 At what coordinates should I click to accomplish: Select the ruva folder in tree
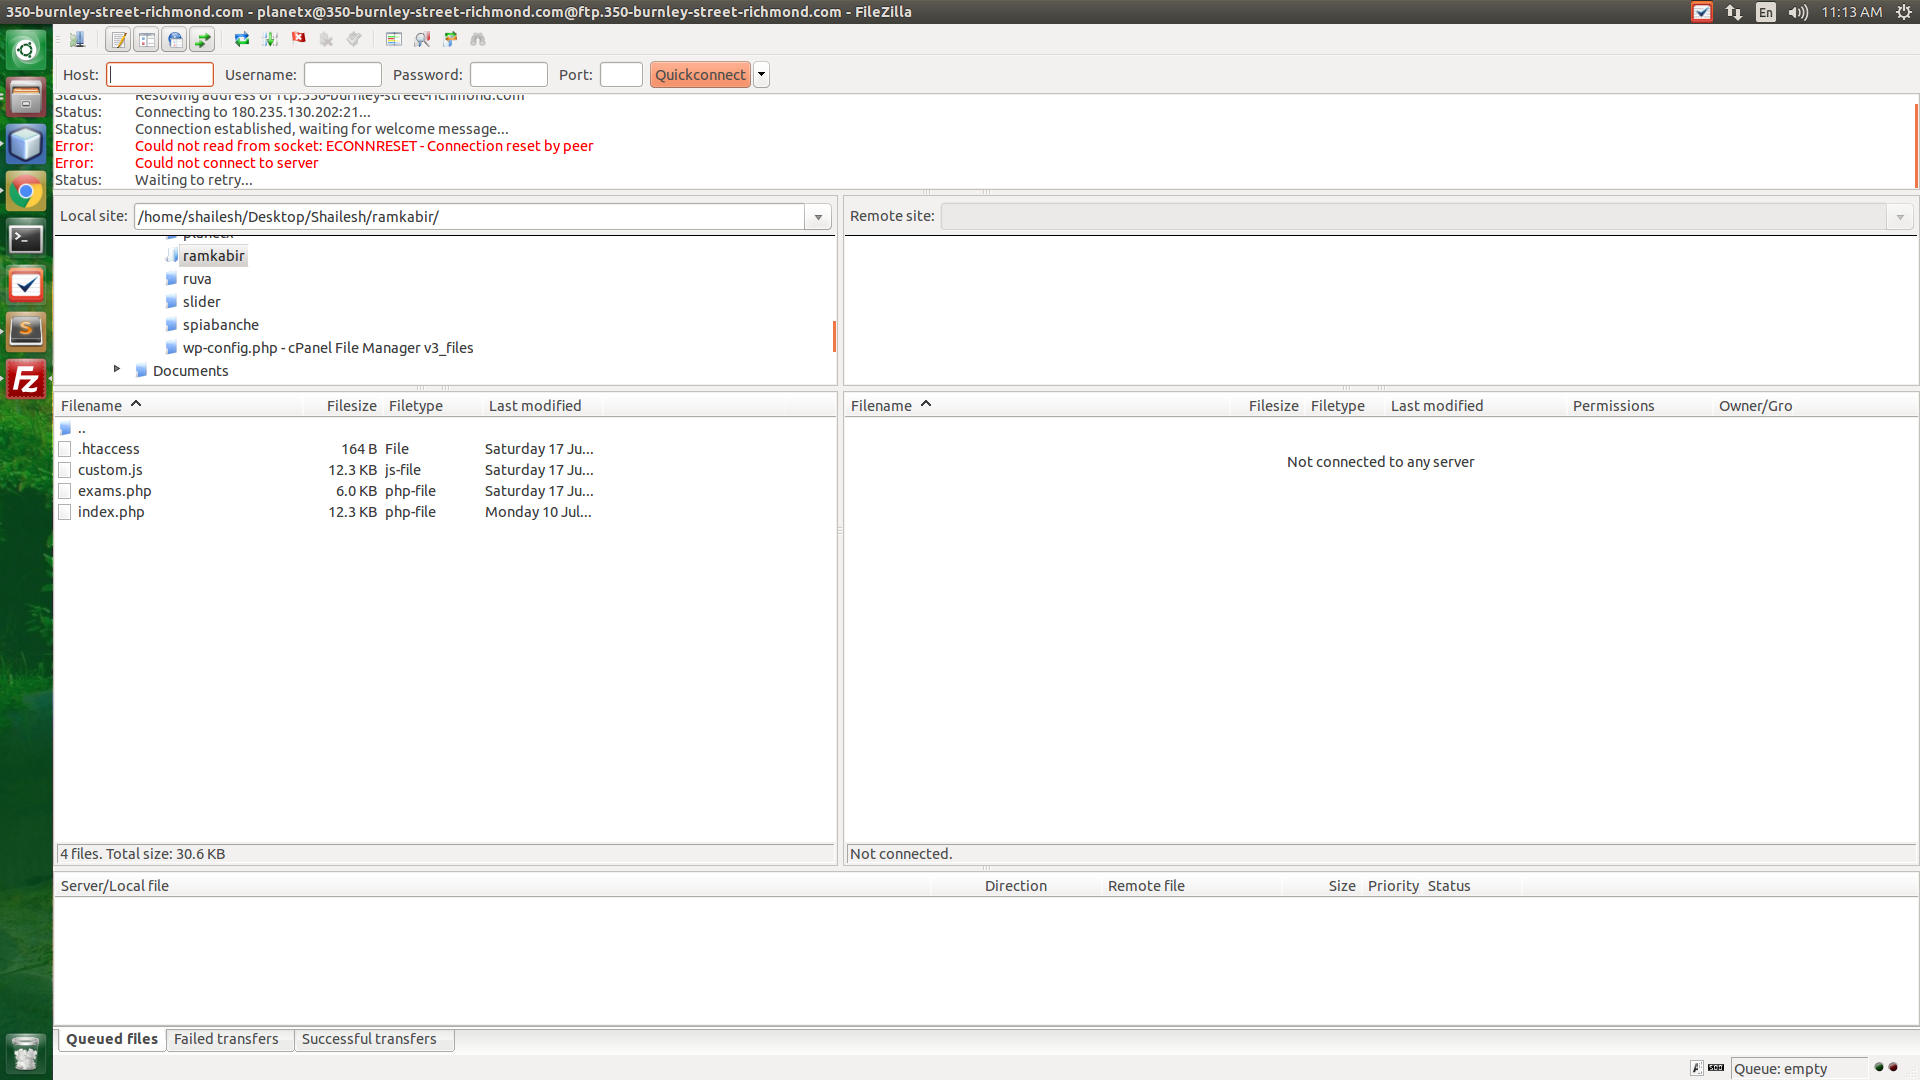(x=197, y=279)
